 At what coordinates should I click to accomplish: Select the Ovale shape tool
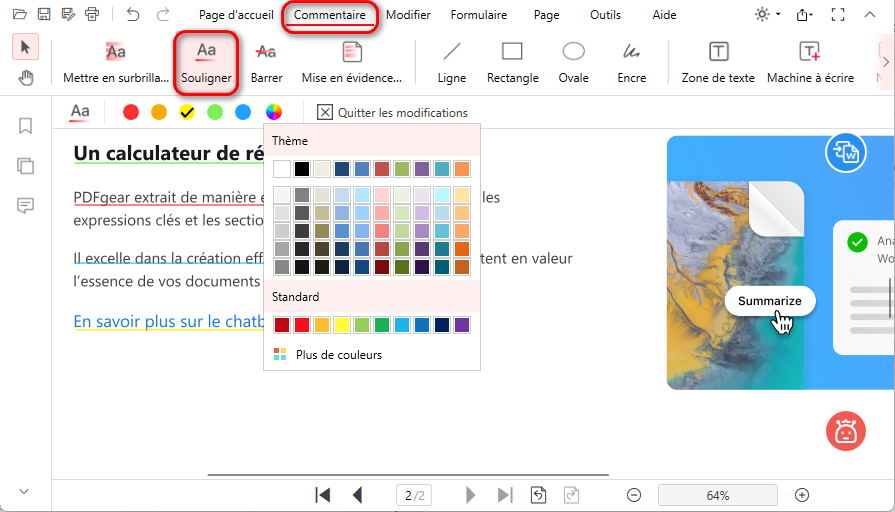[x=574, y=63]
